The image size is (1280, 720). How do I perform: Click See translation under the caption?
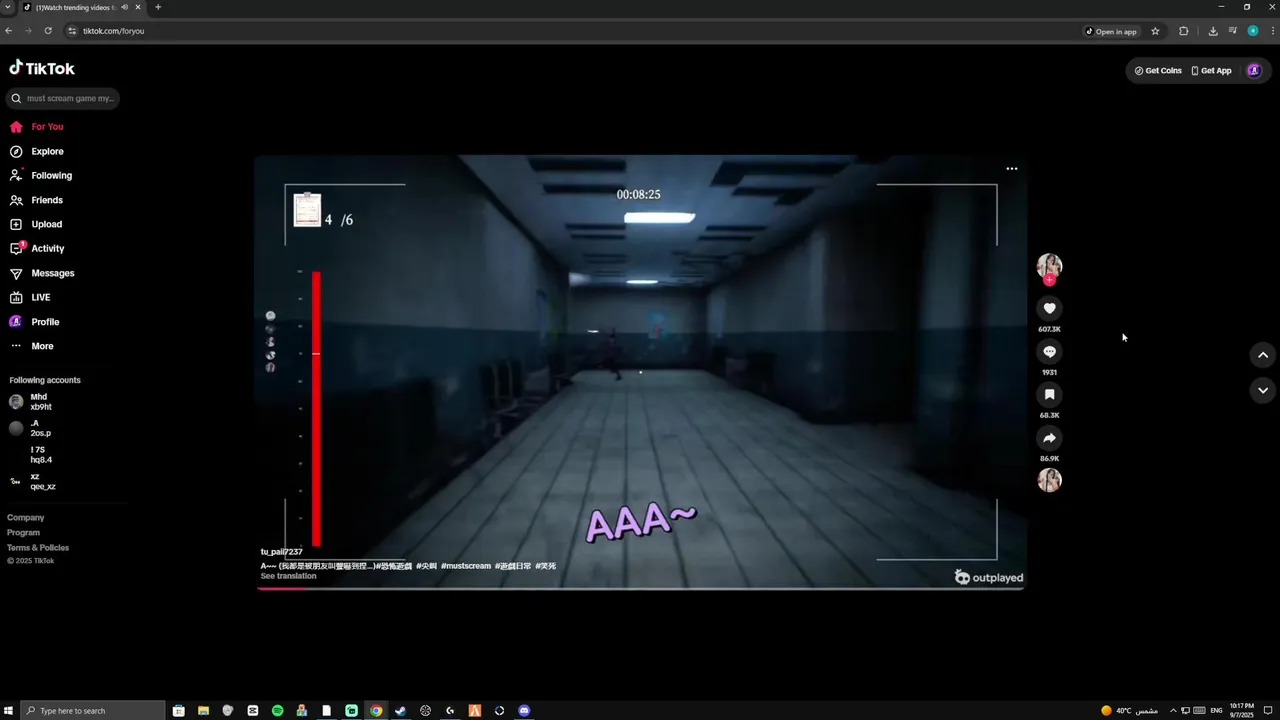coord(288,576)
